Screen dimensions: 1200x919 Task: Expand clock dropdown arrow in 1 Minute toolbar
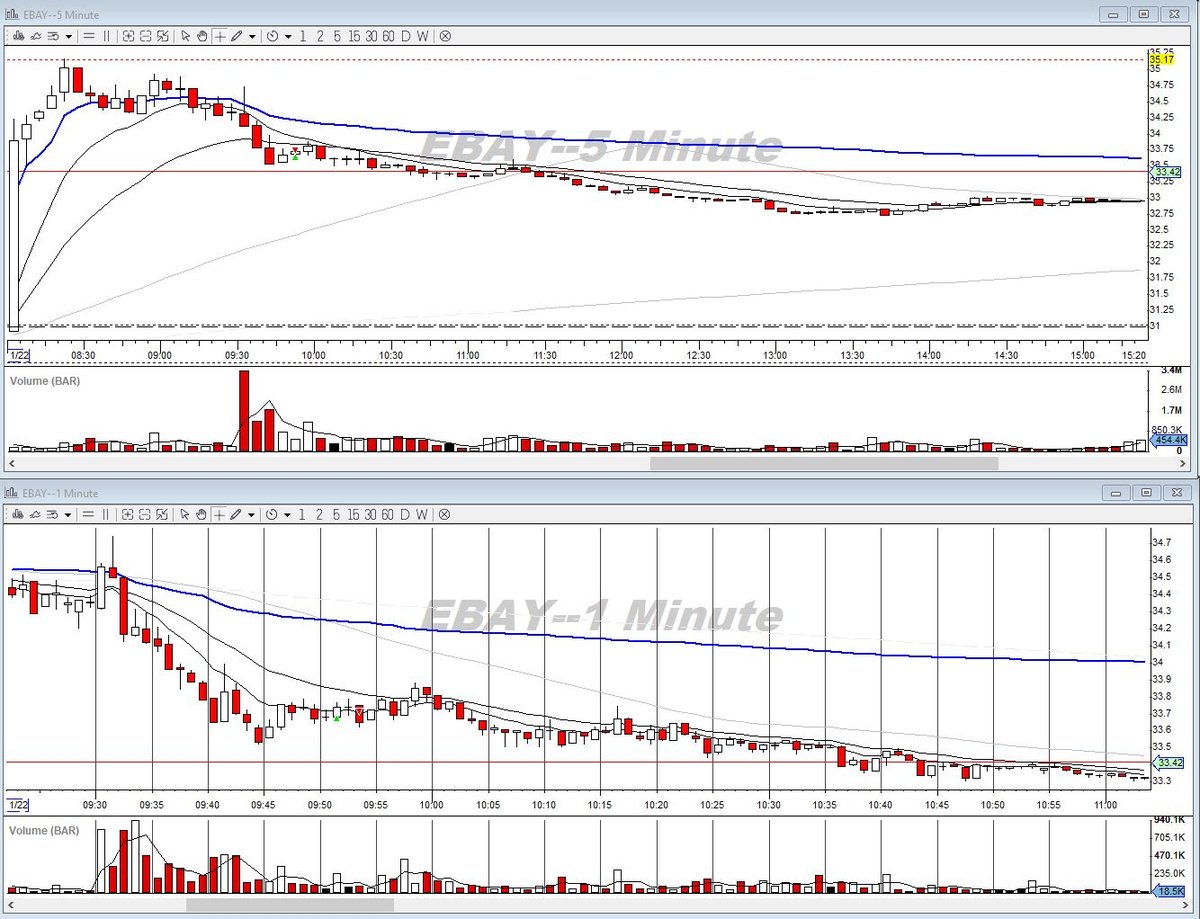click(288, 515)
